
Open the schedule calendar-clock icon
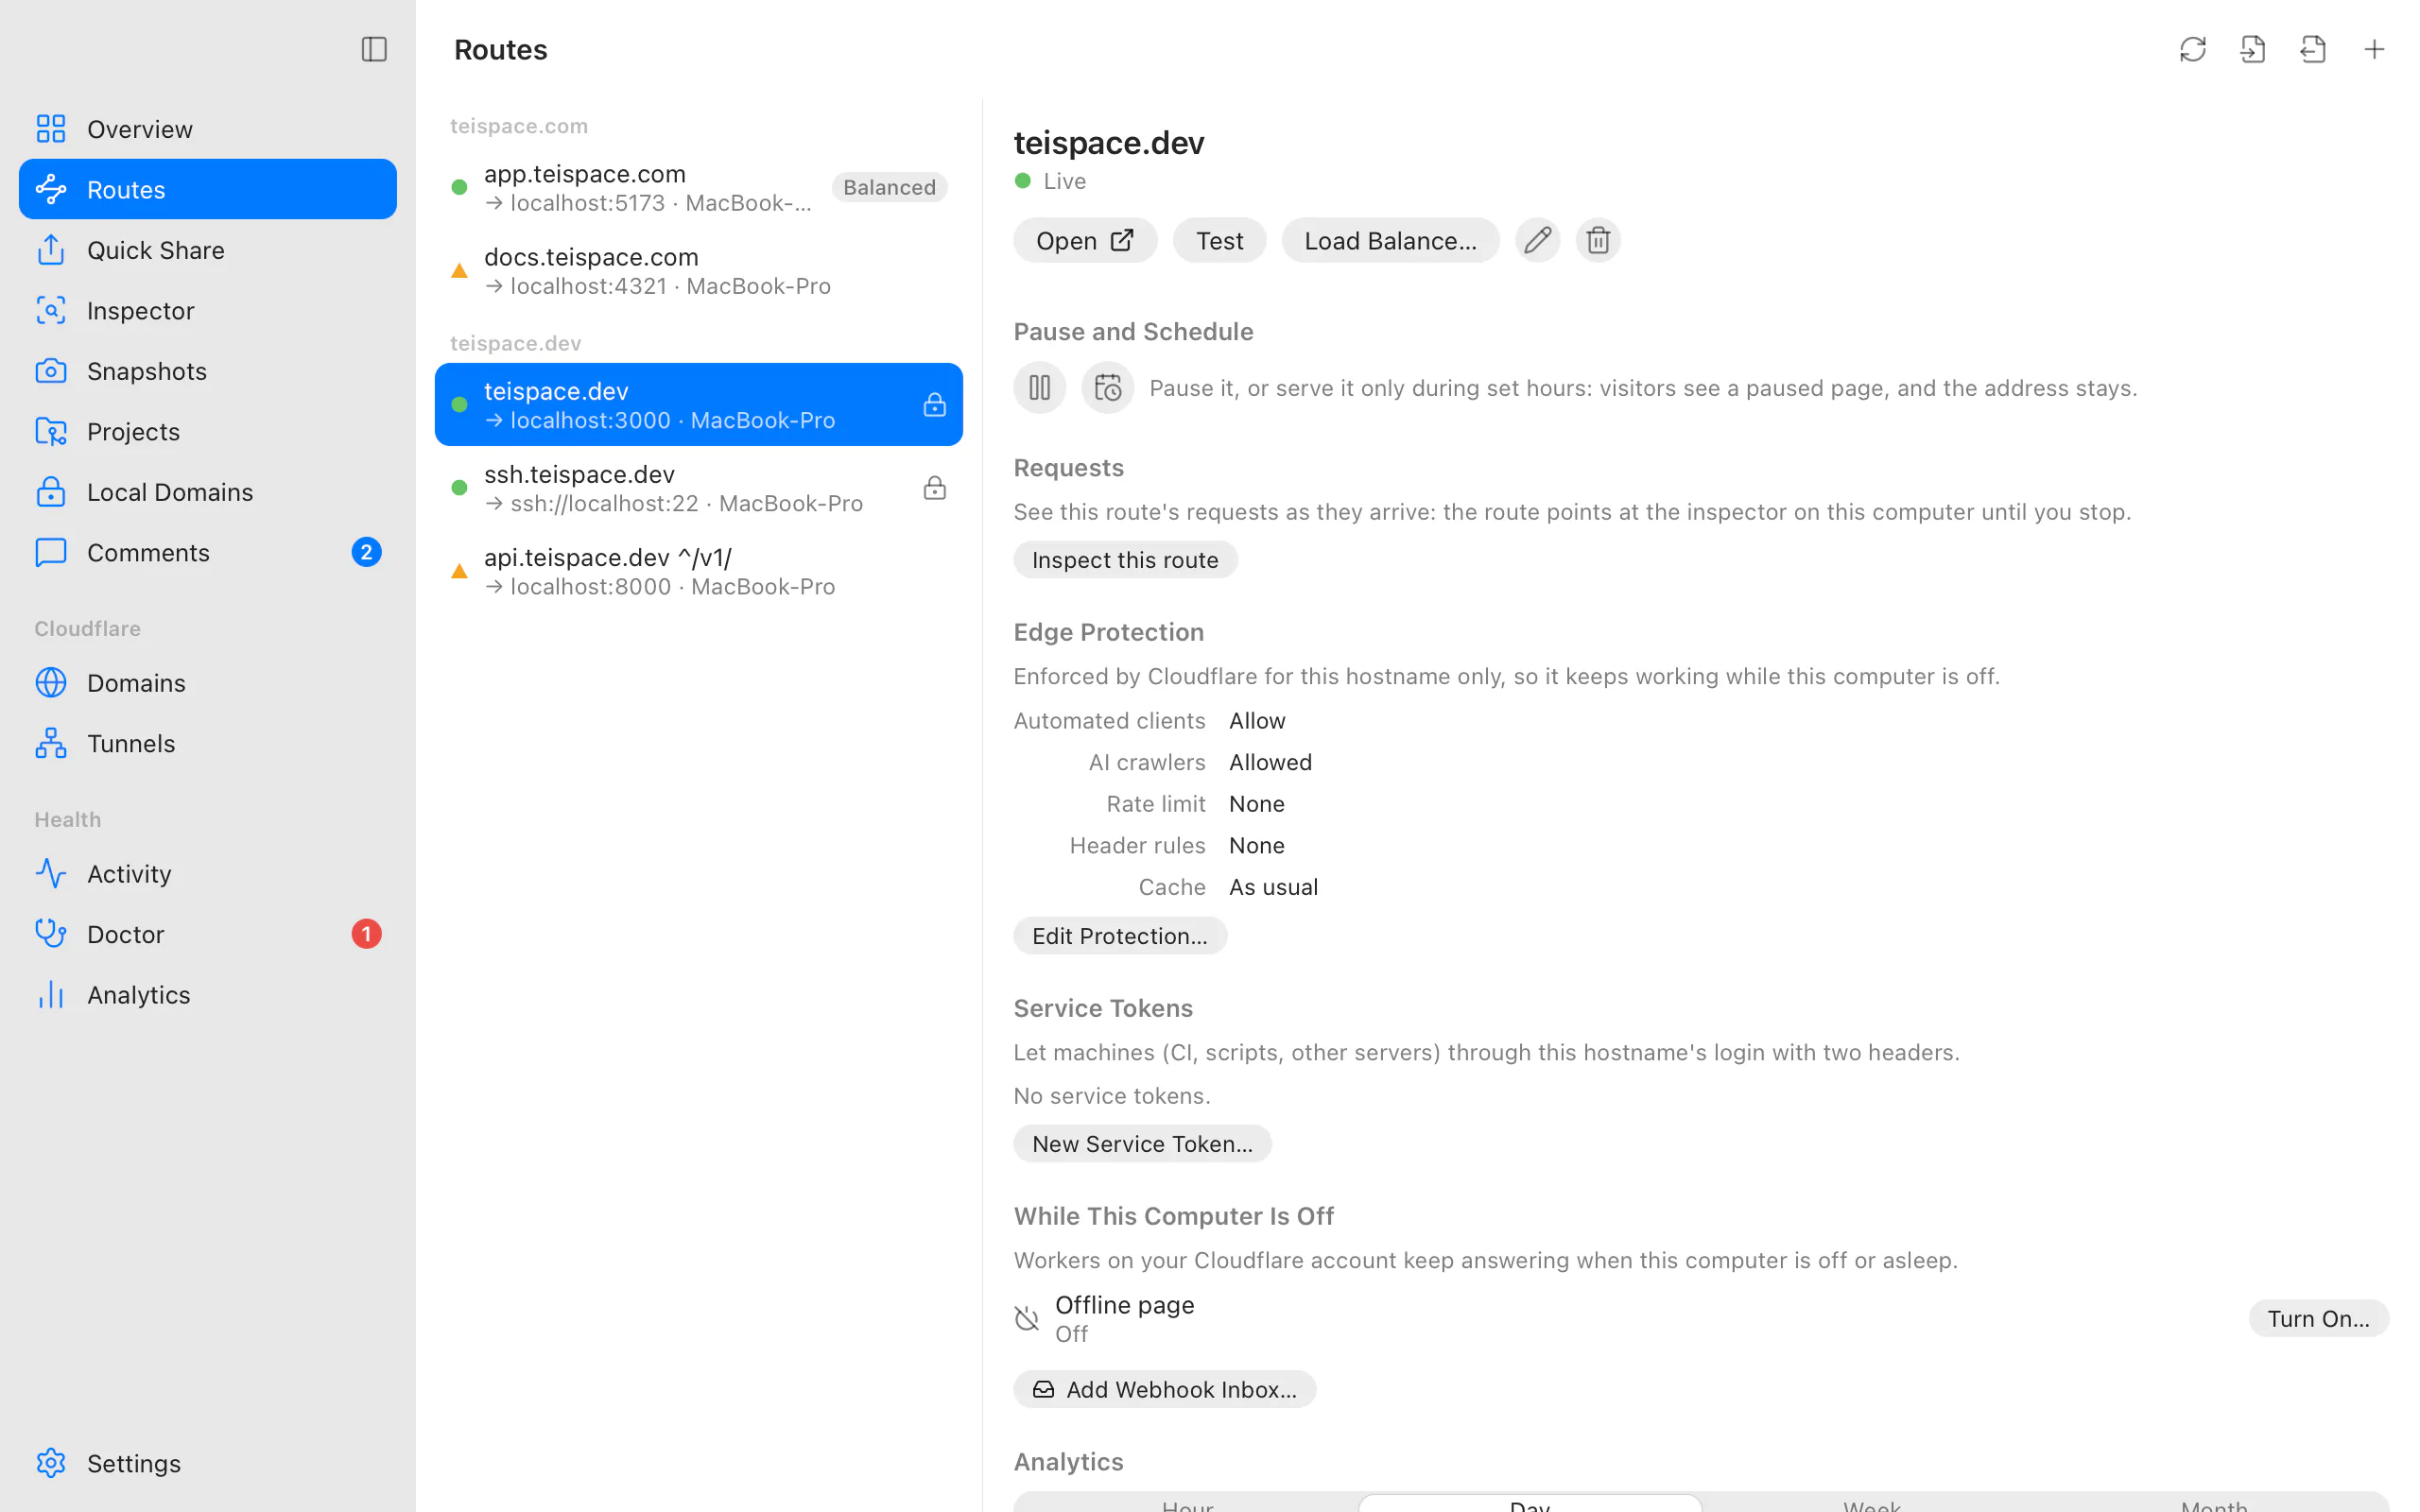[x=1107, y=387]
